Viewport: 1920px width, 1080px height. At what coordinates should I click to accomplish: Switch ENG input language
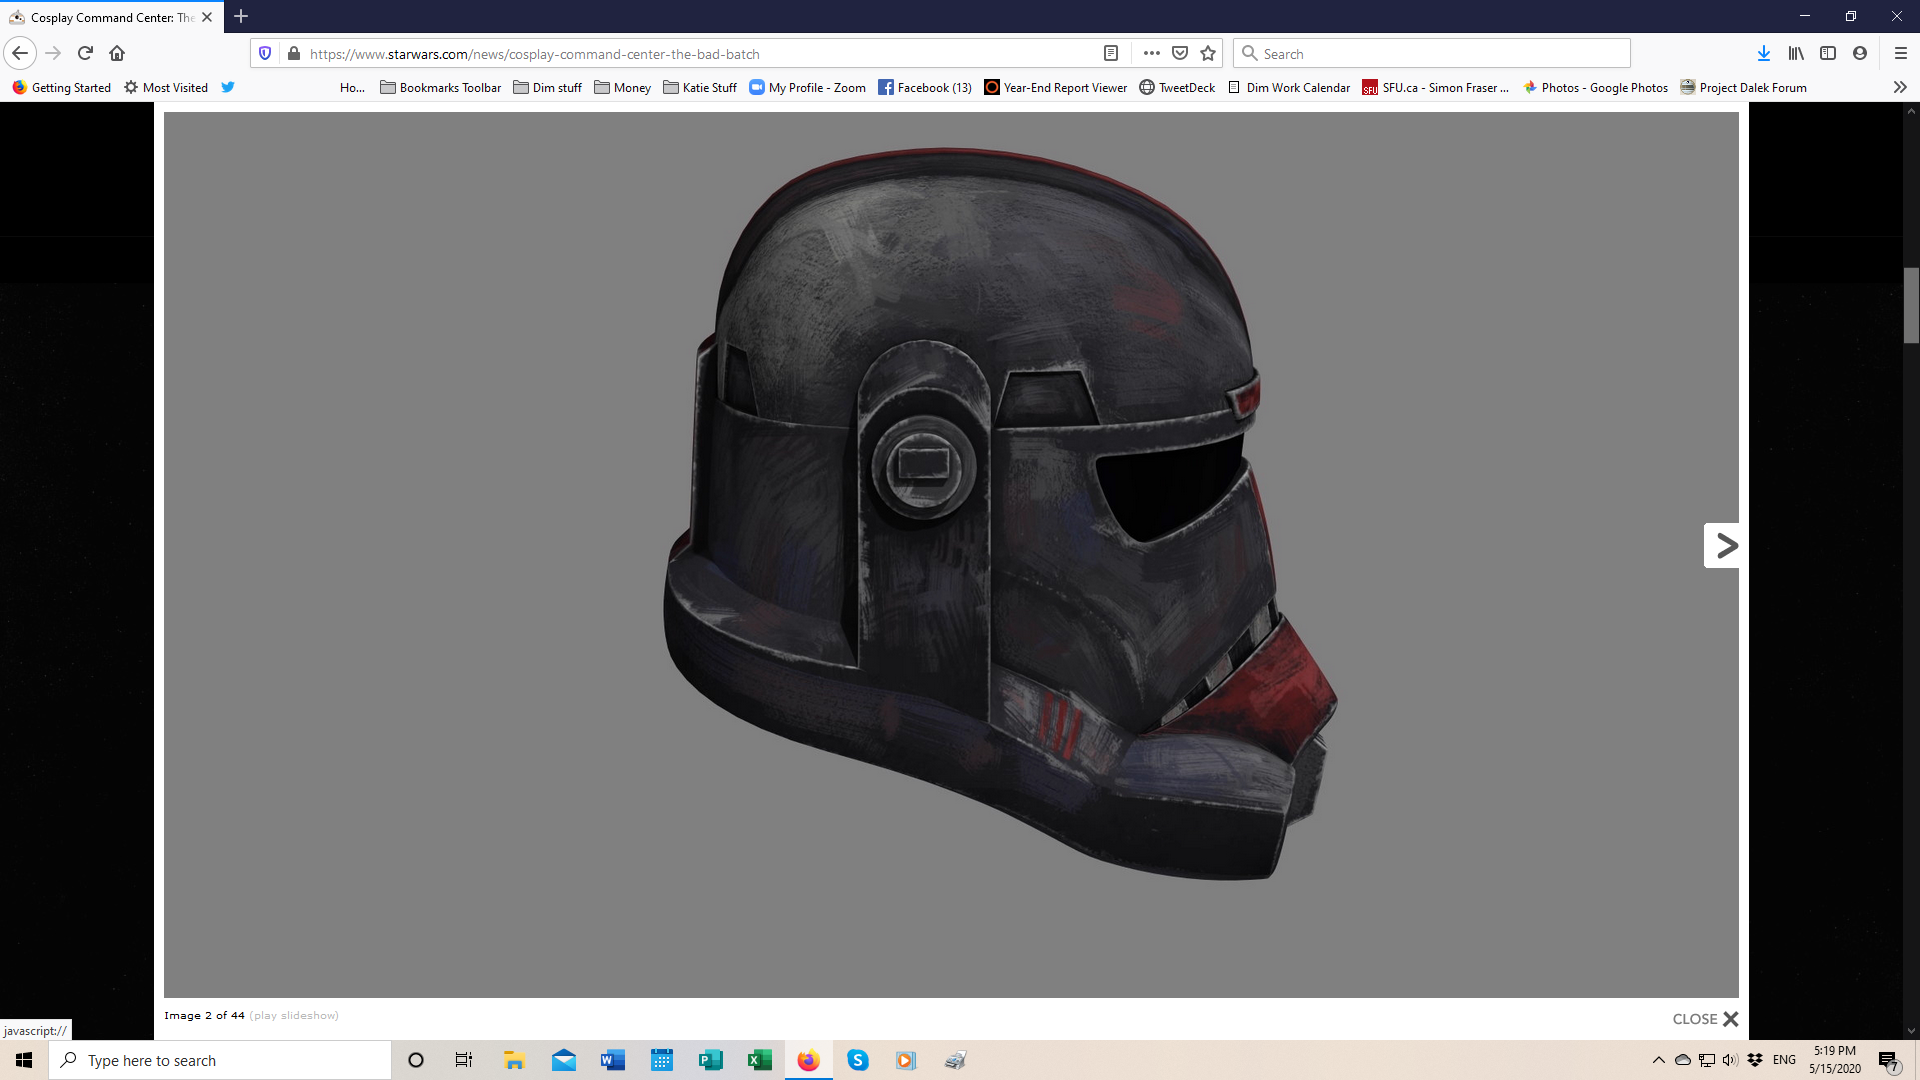(x=1785, y=1060)
